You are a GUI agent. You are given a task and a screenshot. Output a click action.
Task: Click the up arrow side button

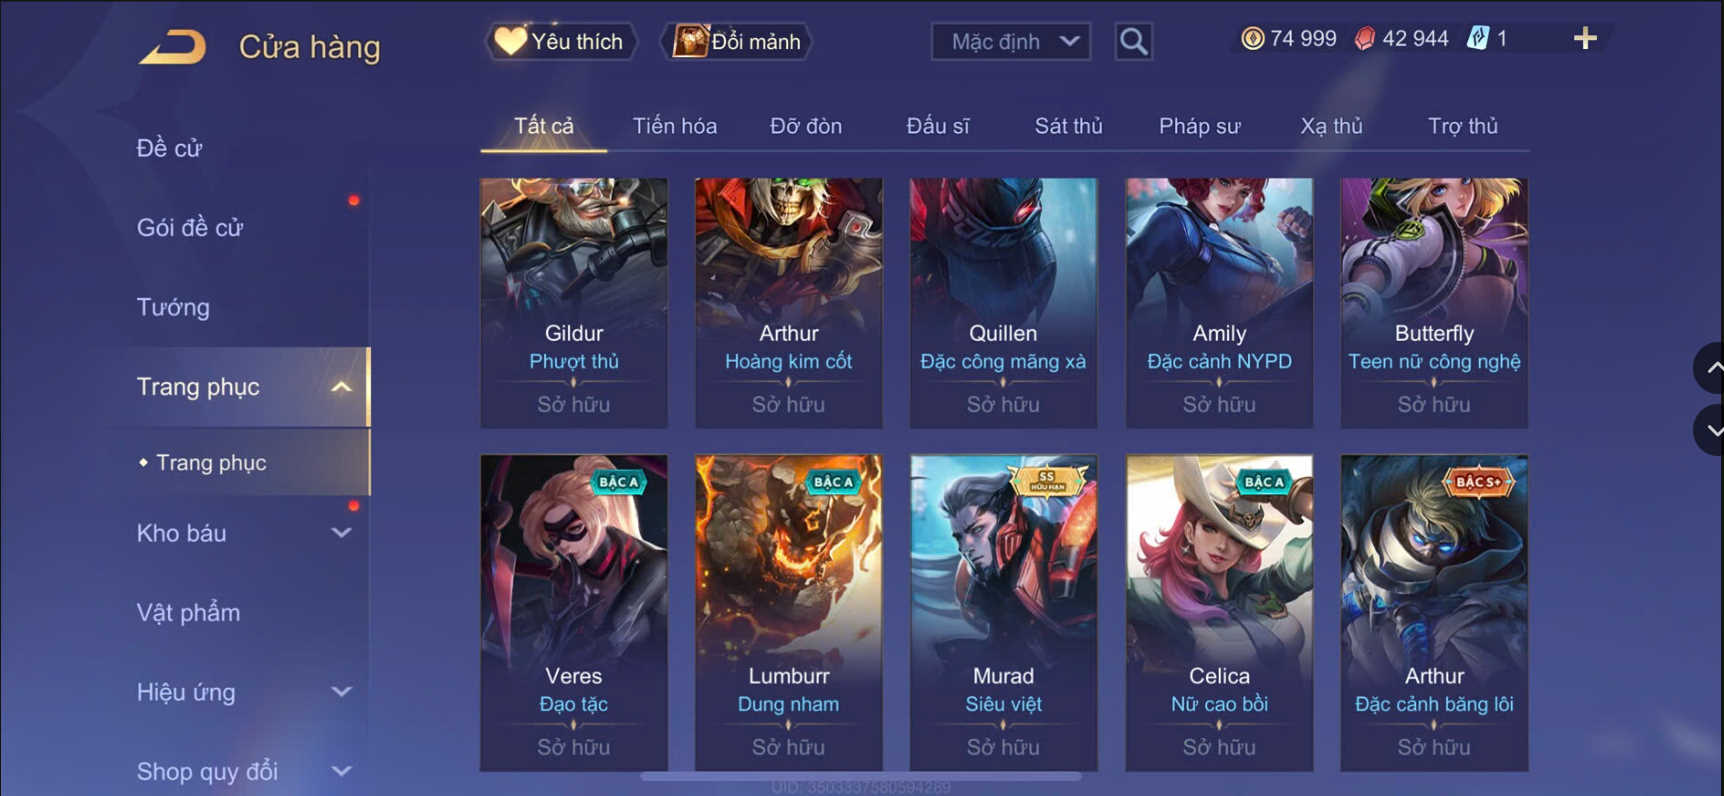[x=1711, y=368]
